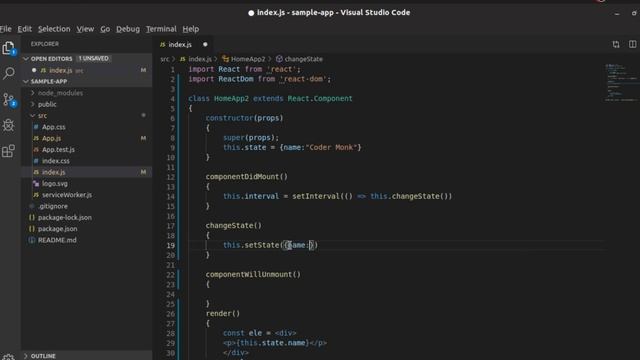
Task: Open the Source Control view
Action: [x=9, y=100]
